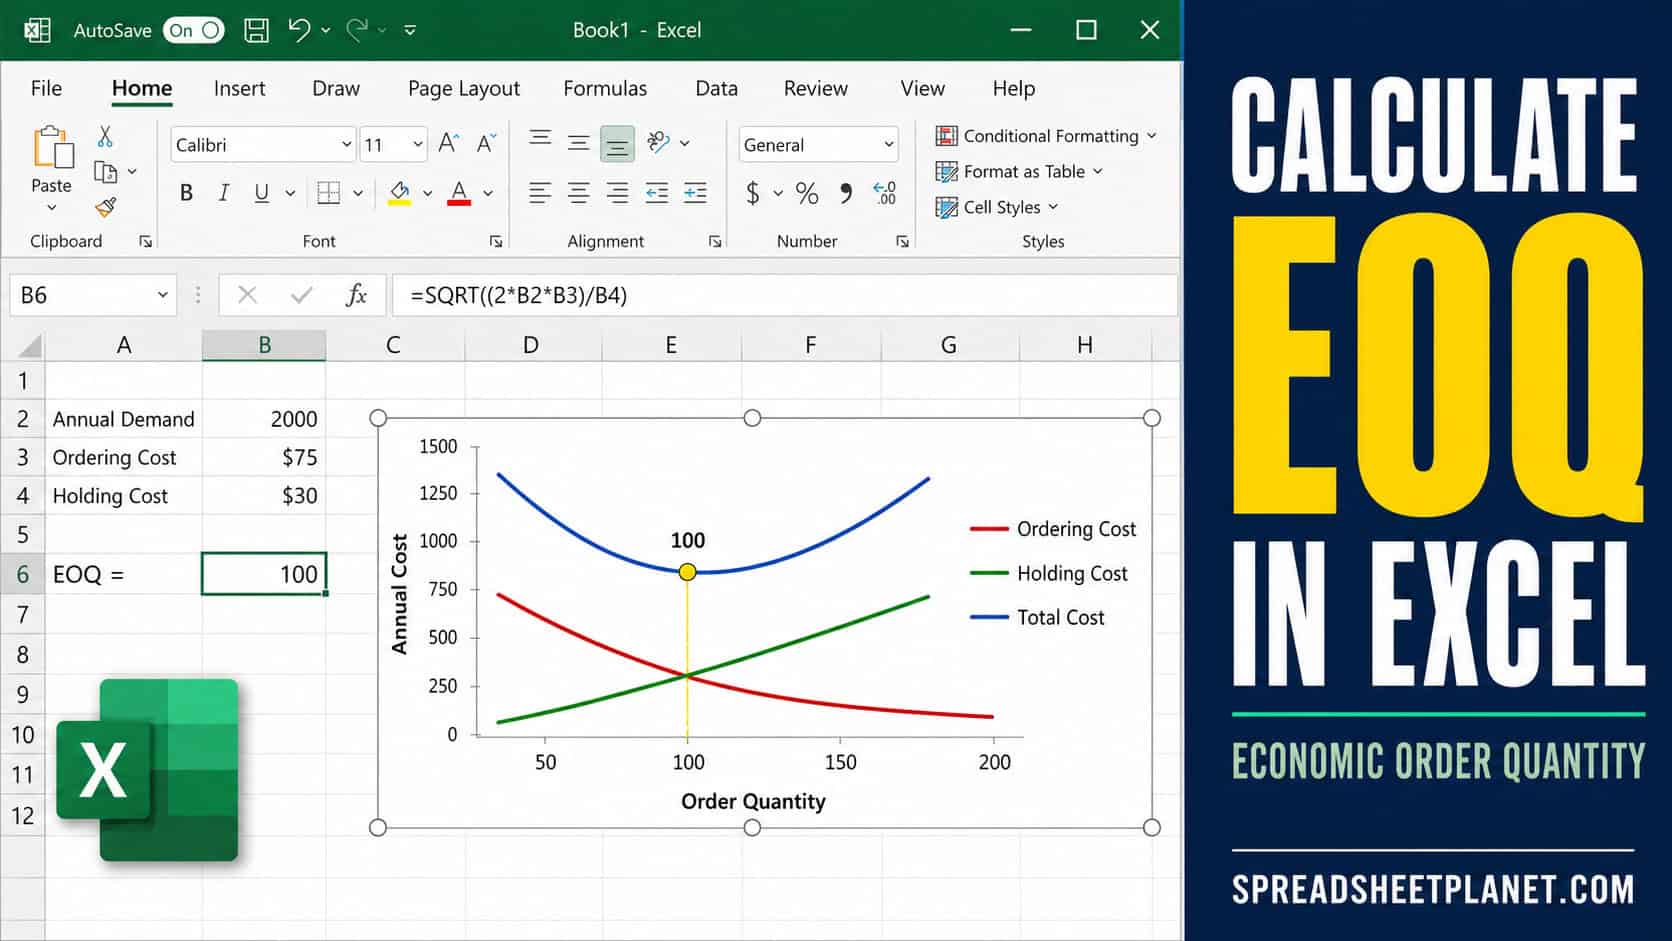Click Increase Font Size icon

(449, 144)
